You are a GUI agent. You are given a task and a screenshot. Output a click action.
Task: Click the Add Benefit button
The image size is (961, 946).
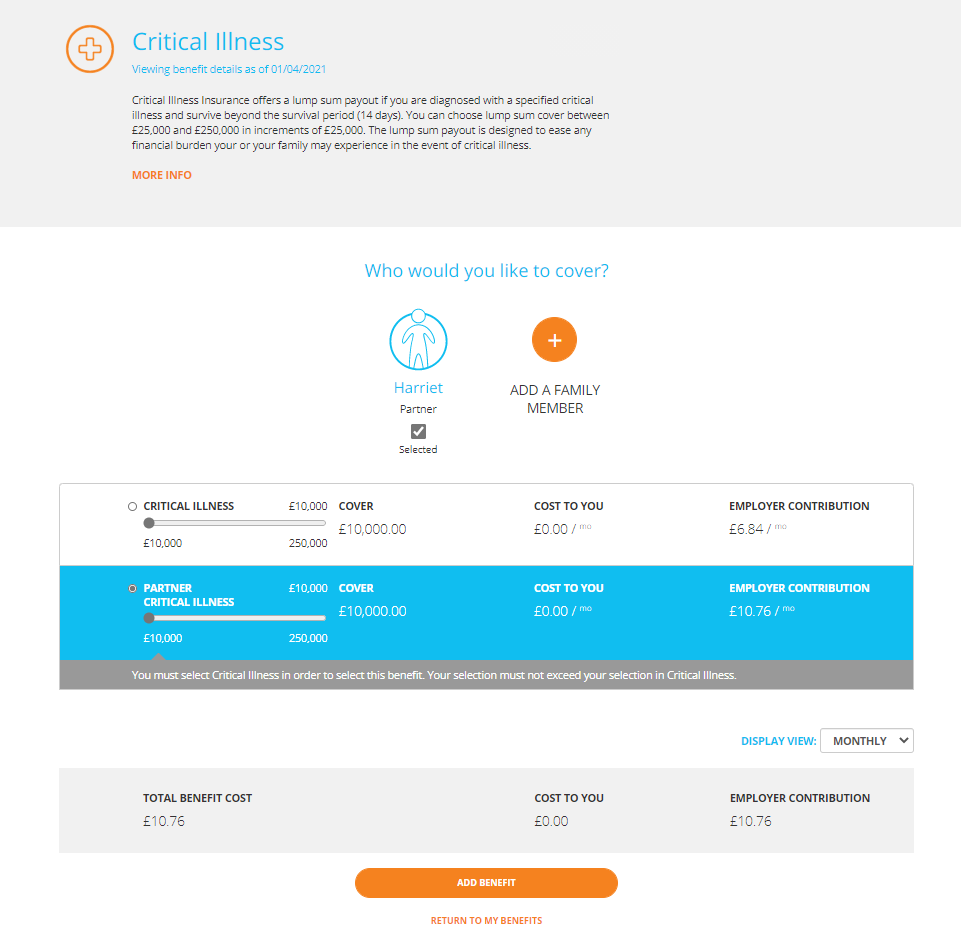point(486,883)
